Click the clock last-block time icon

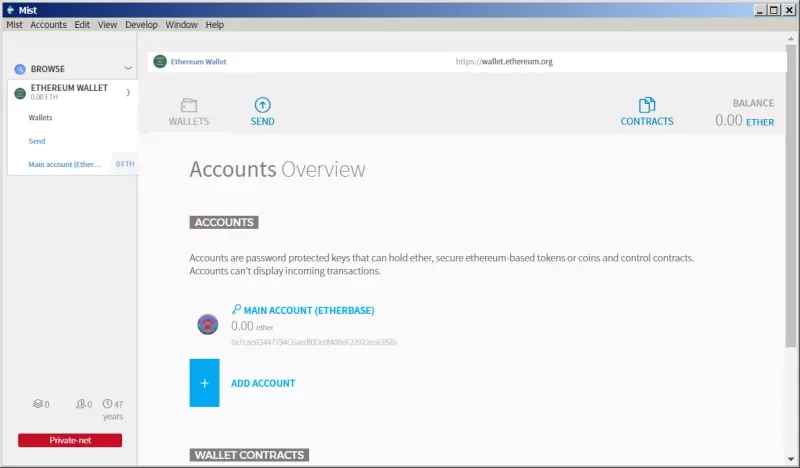107,404
